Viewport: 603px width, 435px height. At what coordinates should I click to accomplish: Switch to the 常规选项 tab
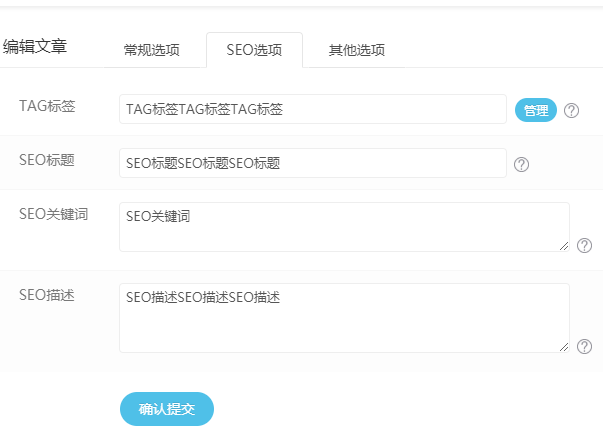tap(152, 50)
